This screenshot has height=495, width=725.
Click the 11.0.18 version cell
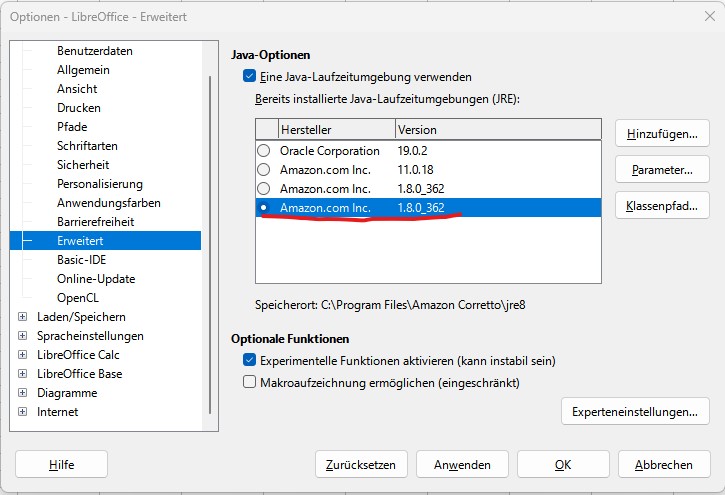pos(416,170)
